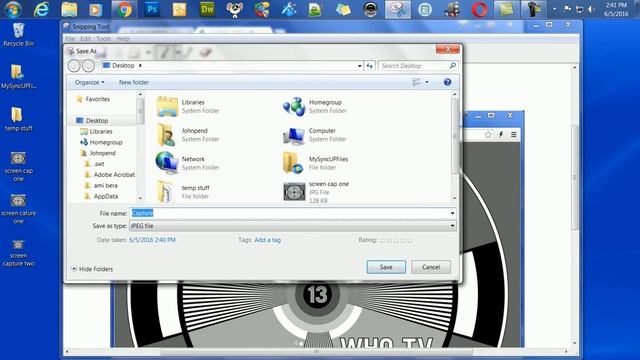Collapse folders with Hide Folders toggle

point(92,269)
